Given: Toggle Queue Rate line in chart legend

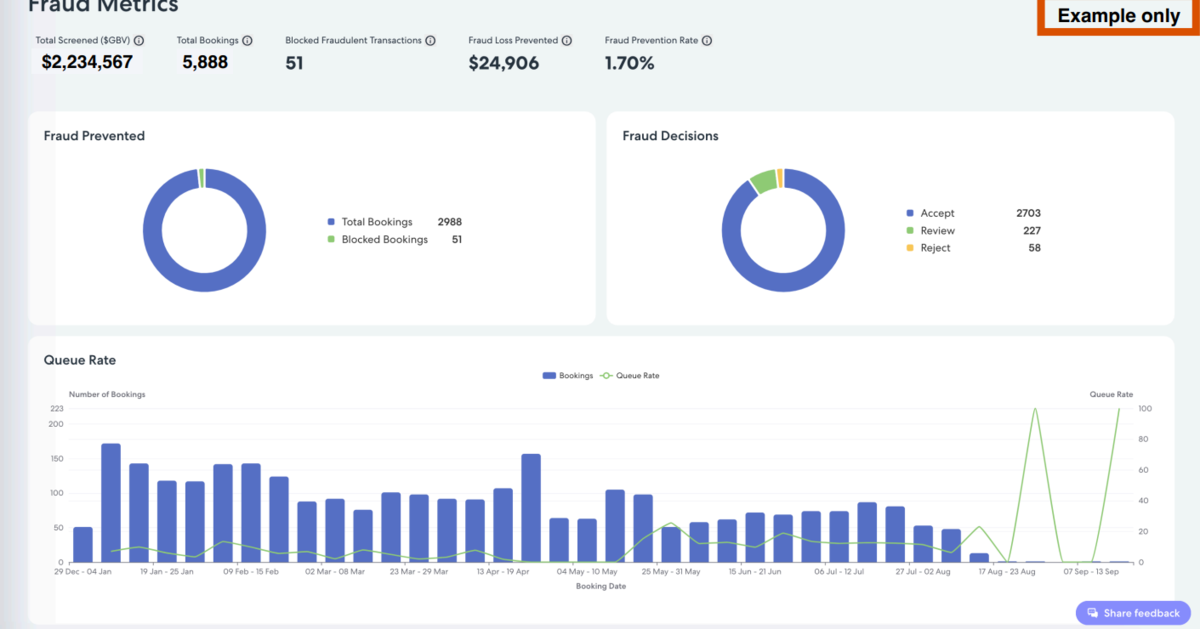Looking at the screenshot, I should click(629, 376).
